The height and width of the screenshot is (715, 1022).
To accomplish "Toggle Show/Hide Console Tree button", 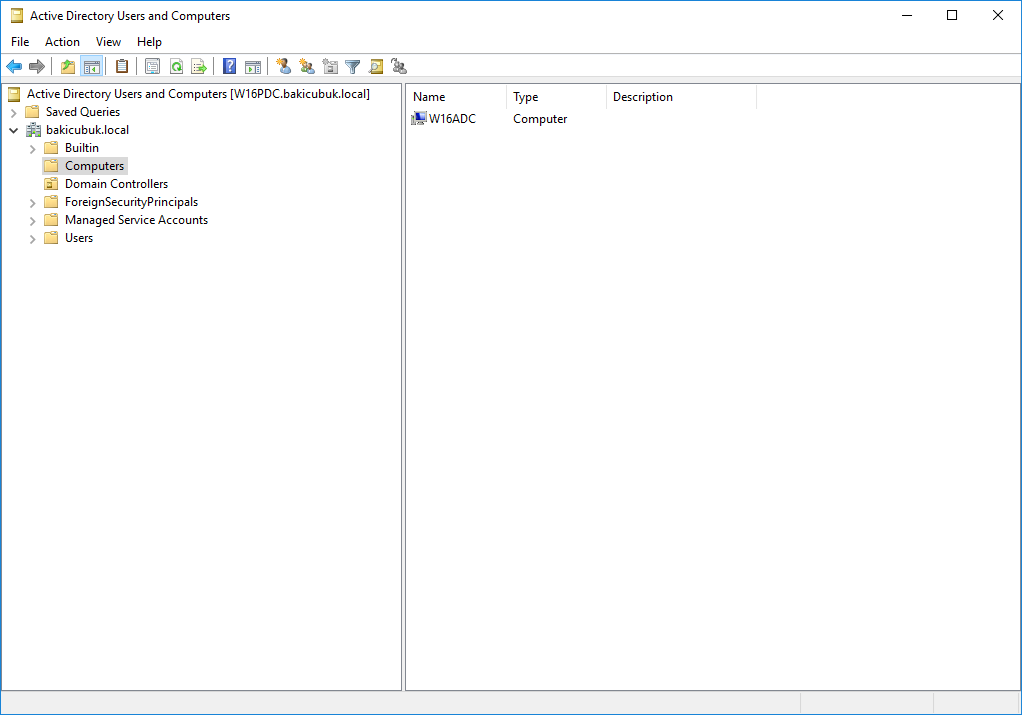I will [x=92, y=66].
